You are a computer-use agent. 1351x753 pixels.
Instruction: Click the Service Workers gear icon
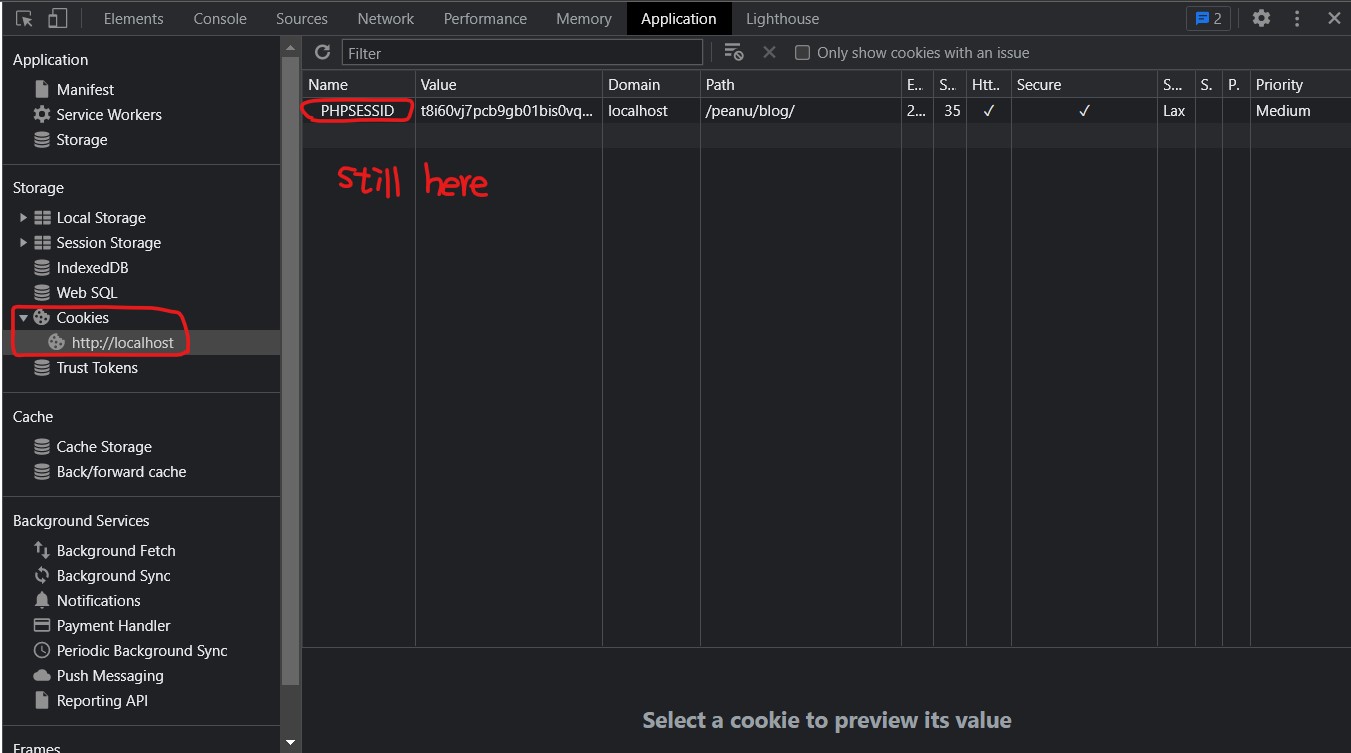42,114
